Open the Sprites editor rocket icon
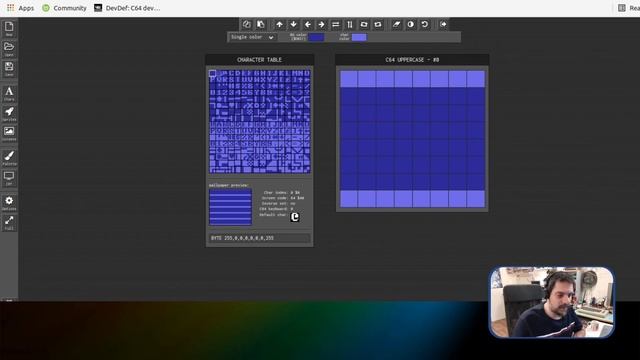This screenshot has width=640, height=360. pyautogui.click(x=9, y=113)
